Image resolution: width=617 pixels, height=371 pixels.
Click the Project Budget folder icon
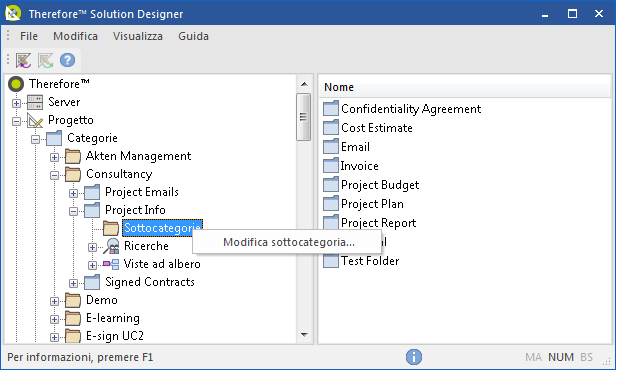click(331, 185)
